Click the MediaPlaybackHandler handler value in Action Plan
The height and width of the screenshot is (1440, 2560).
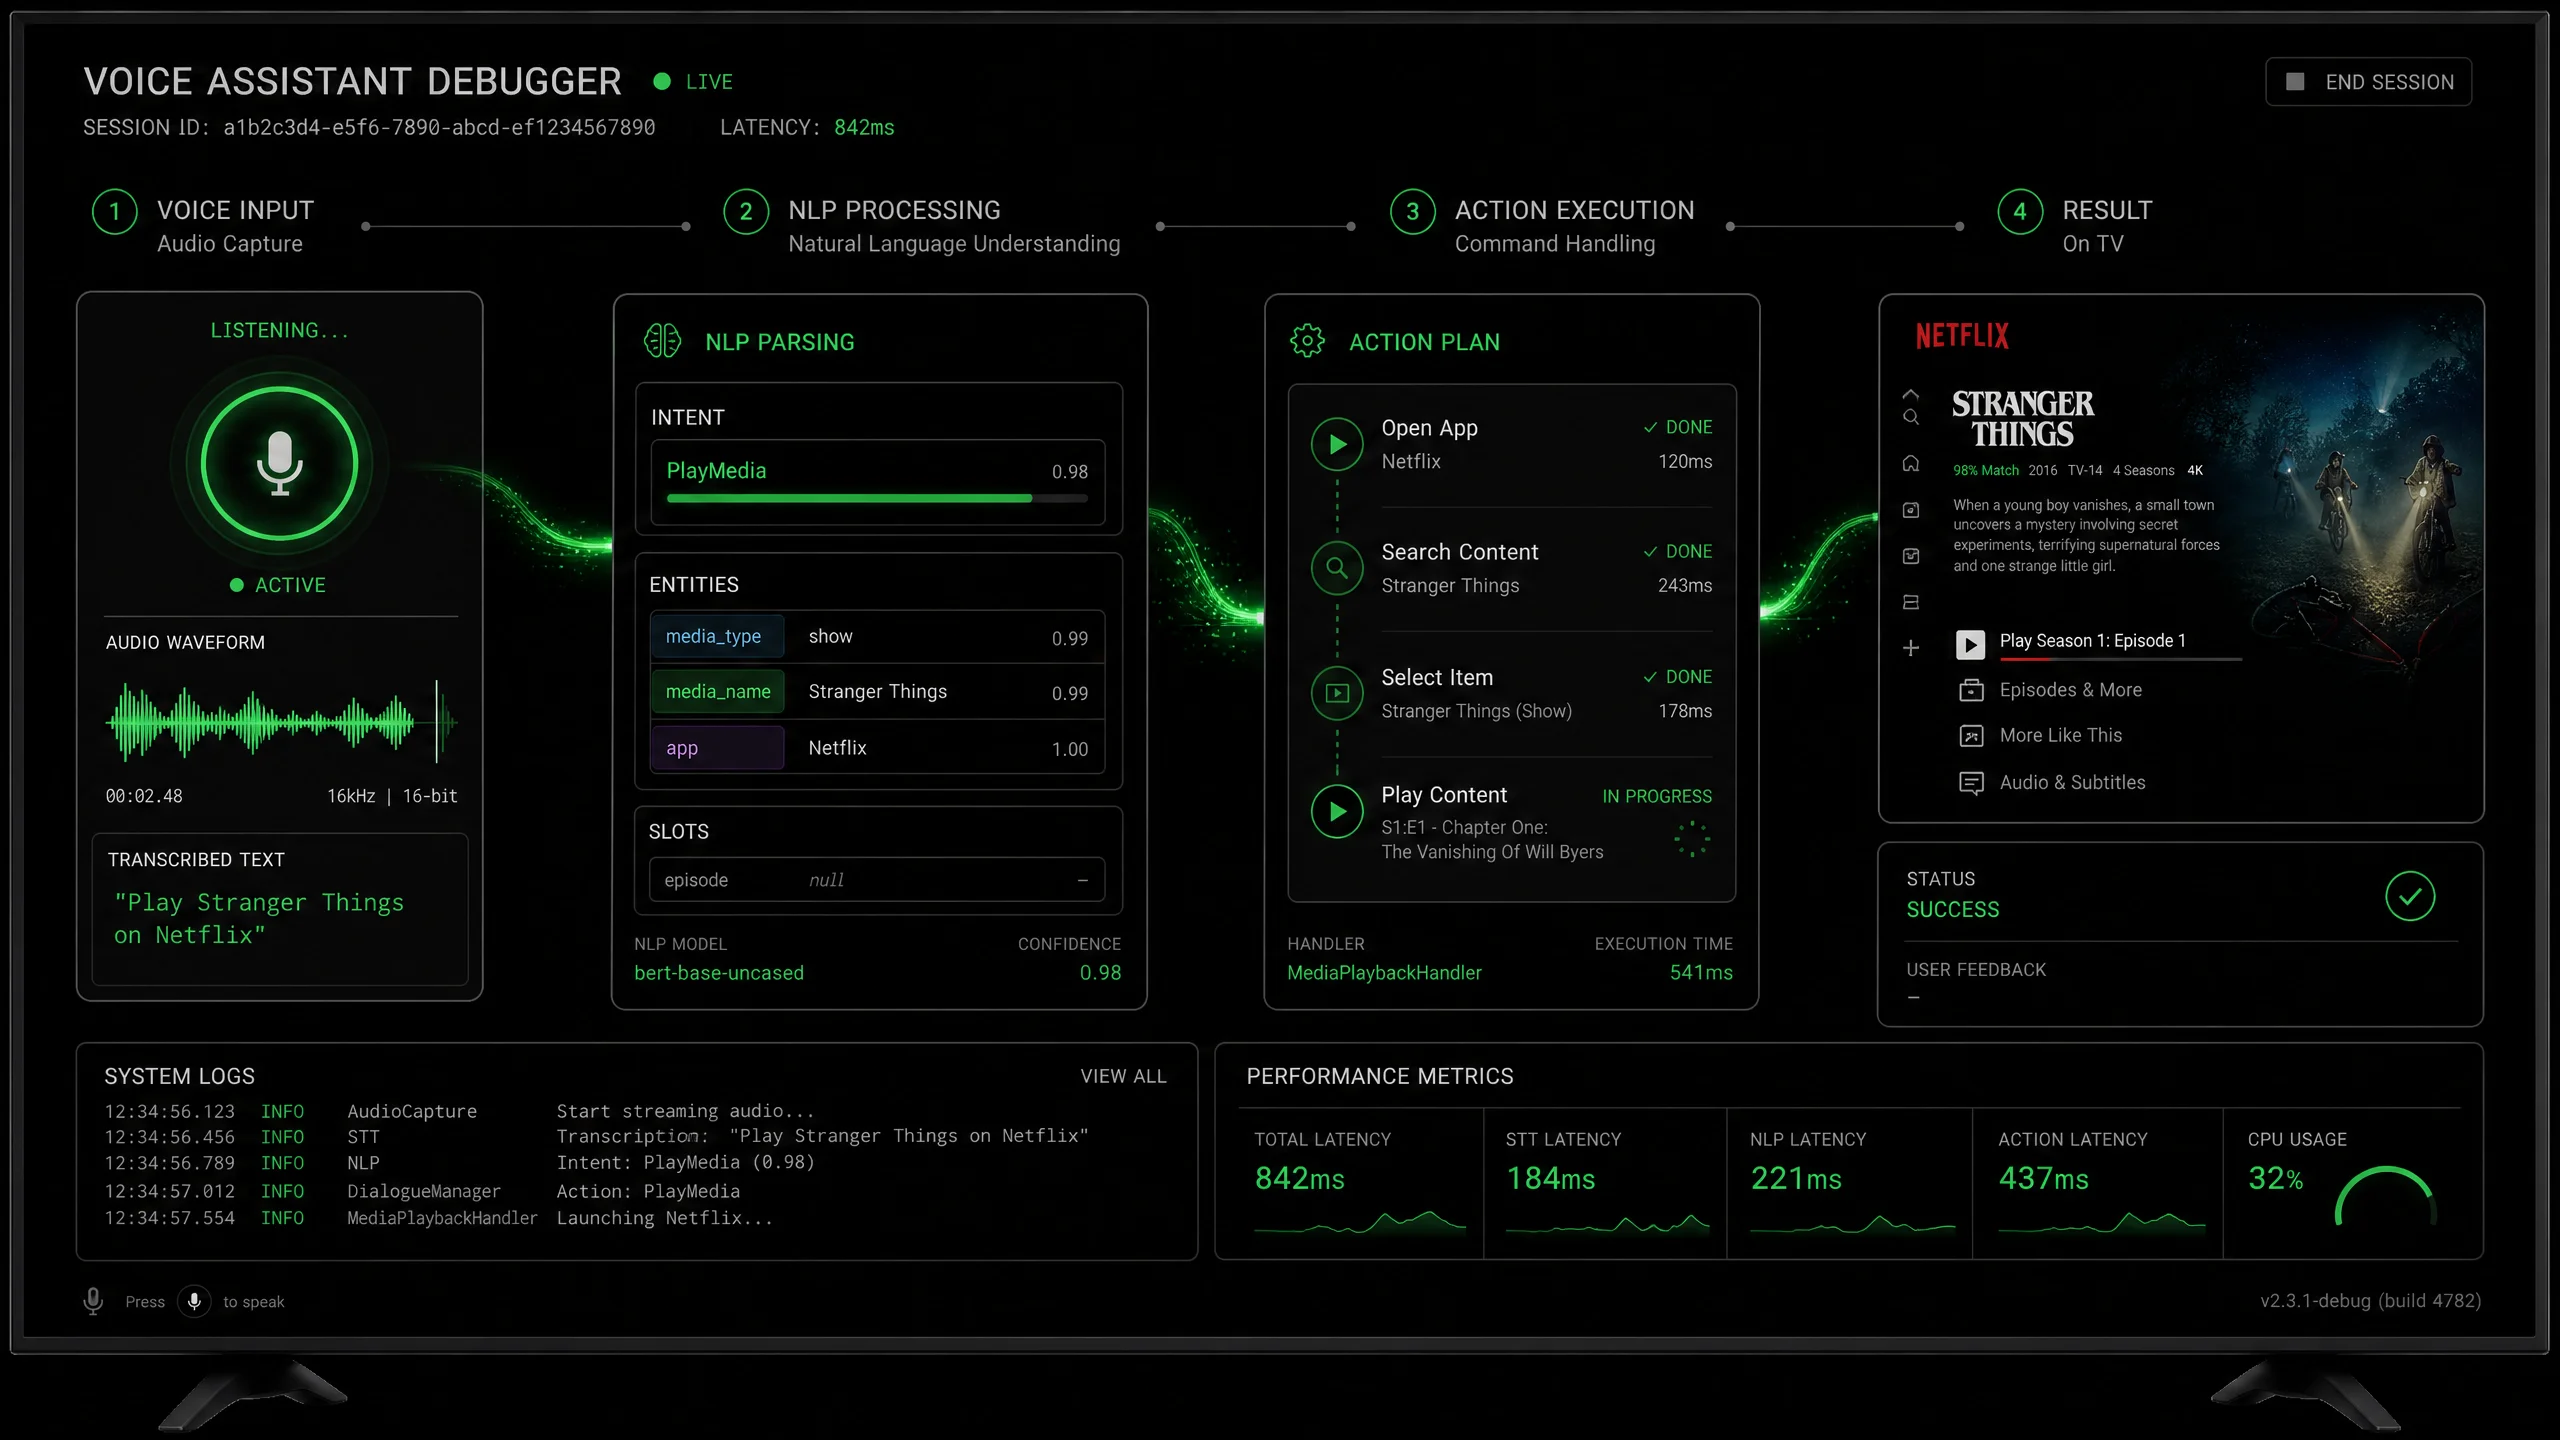pyautogui.click(x=1384, y=973)
